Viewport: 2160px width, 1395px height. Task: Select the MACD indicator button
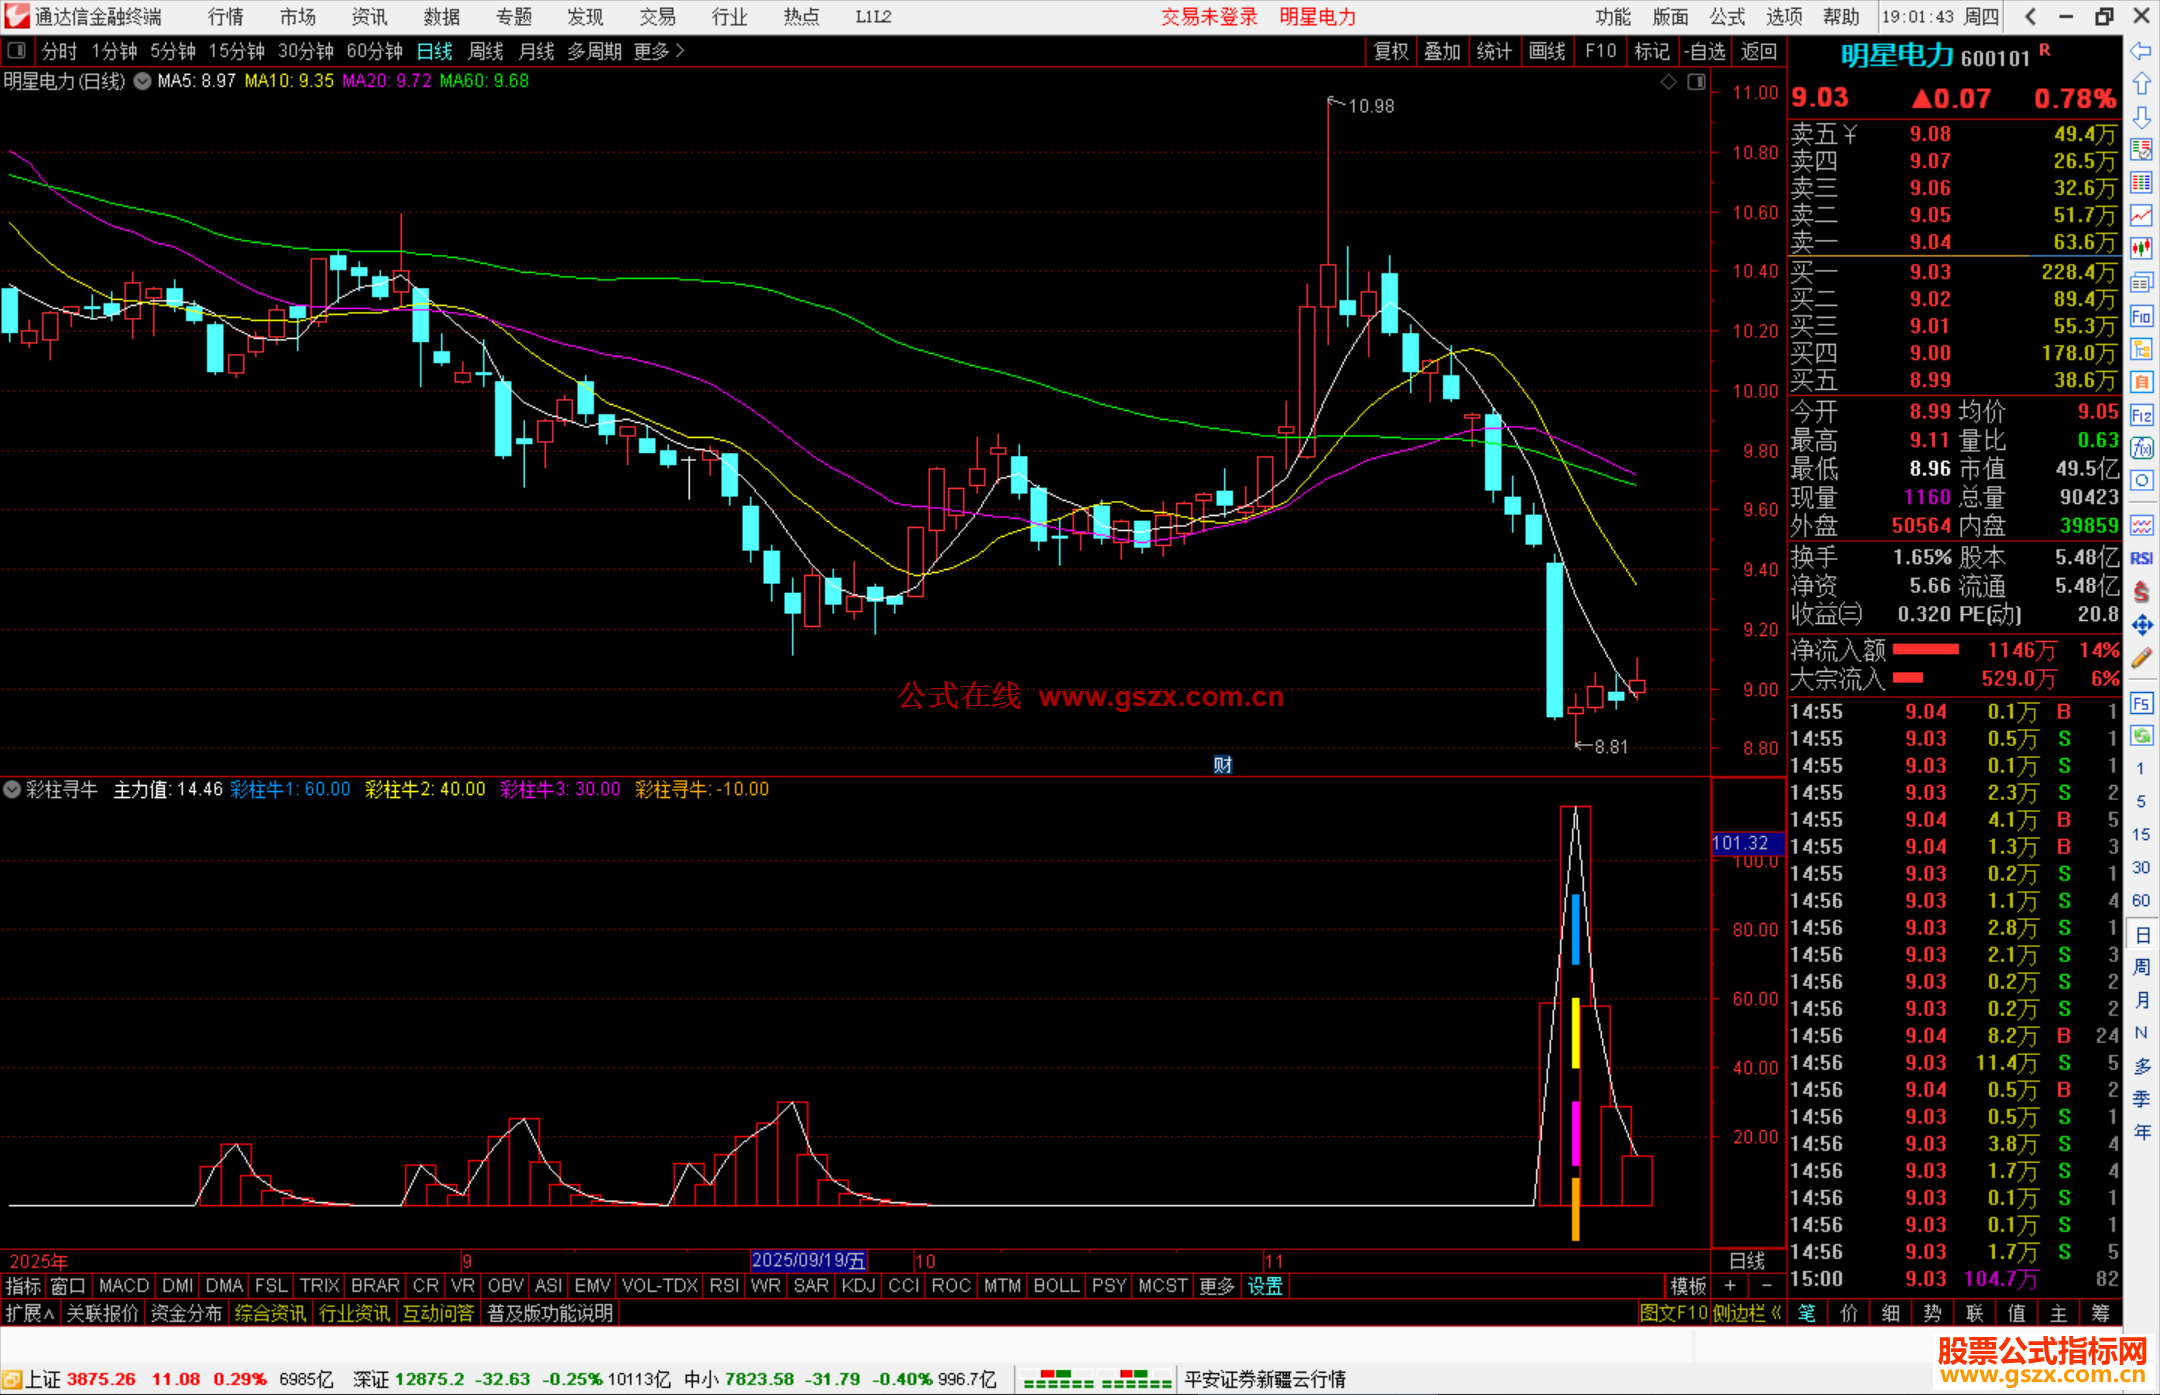click(x=124, y=1285)
